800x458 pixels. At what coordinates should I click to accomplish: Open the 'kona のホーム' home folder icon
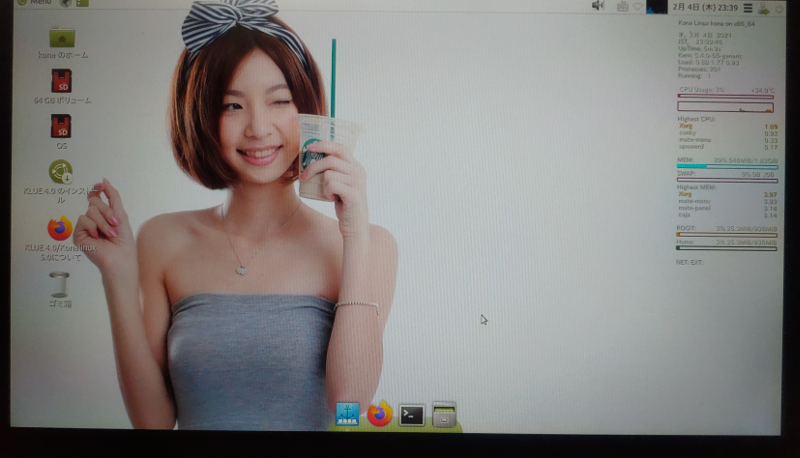[x=62, y=42]
